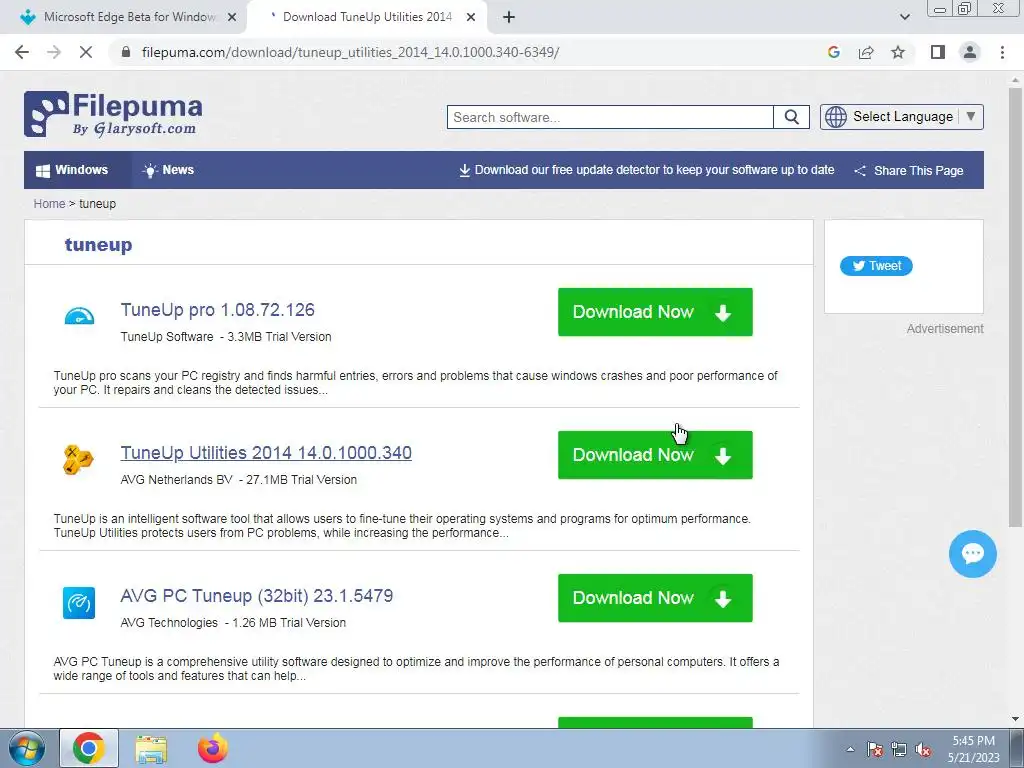Close the Download TuneUp Utilities tab

point(471,18)
